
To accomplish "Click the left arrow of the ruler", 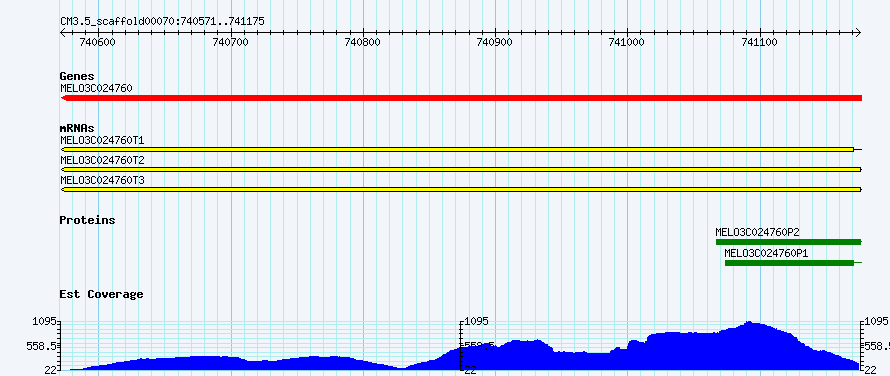I will pyautogui.click(x=64, y=32).
